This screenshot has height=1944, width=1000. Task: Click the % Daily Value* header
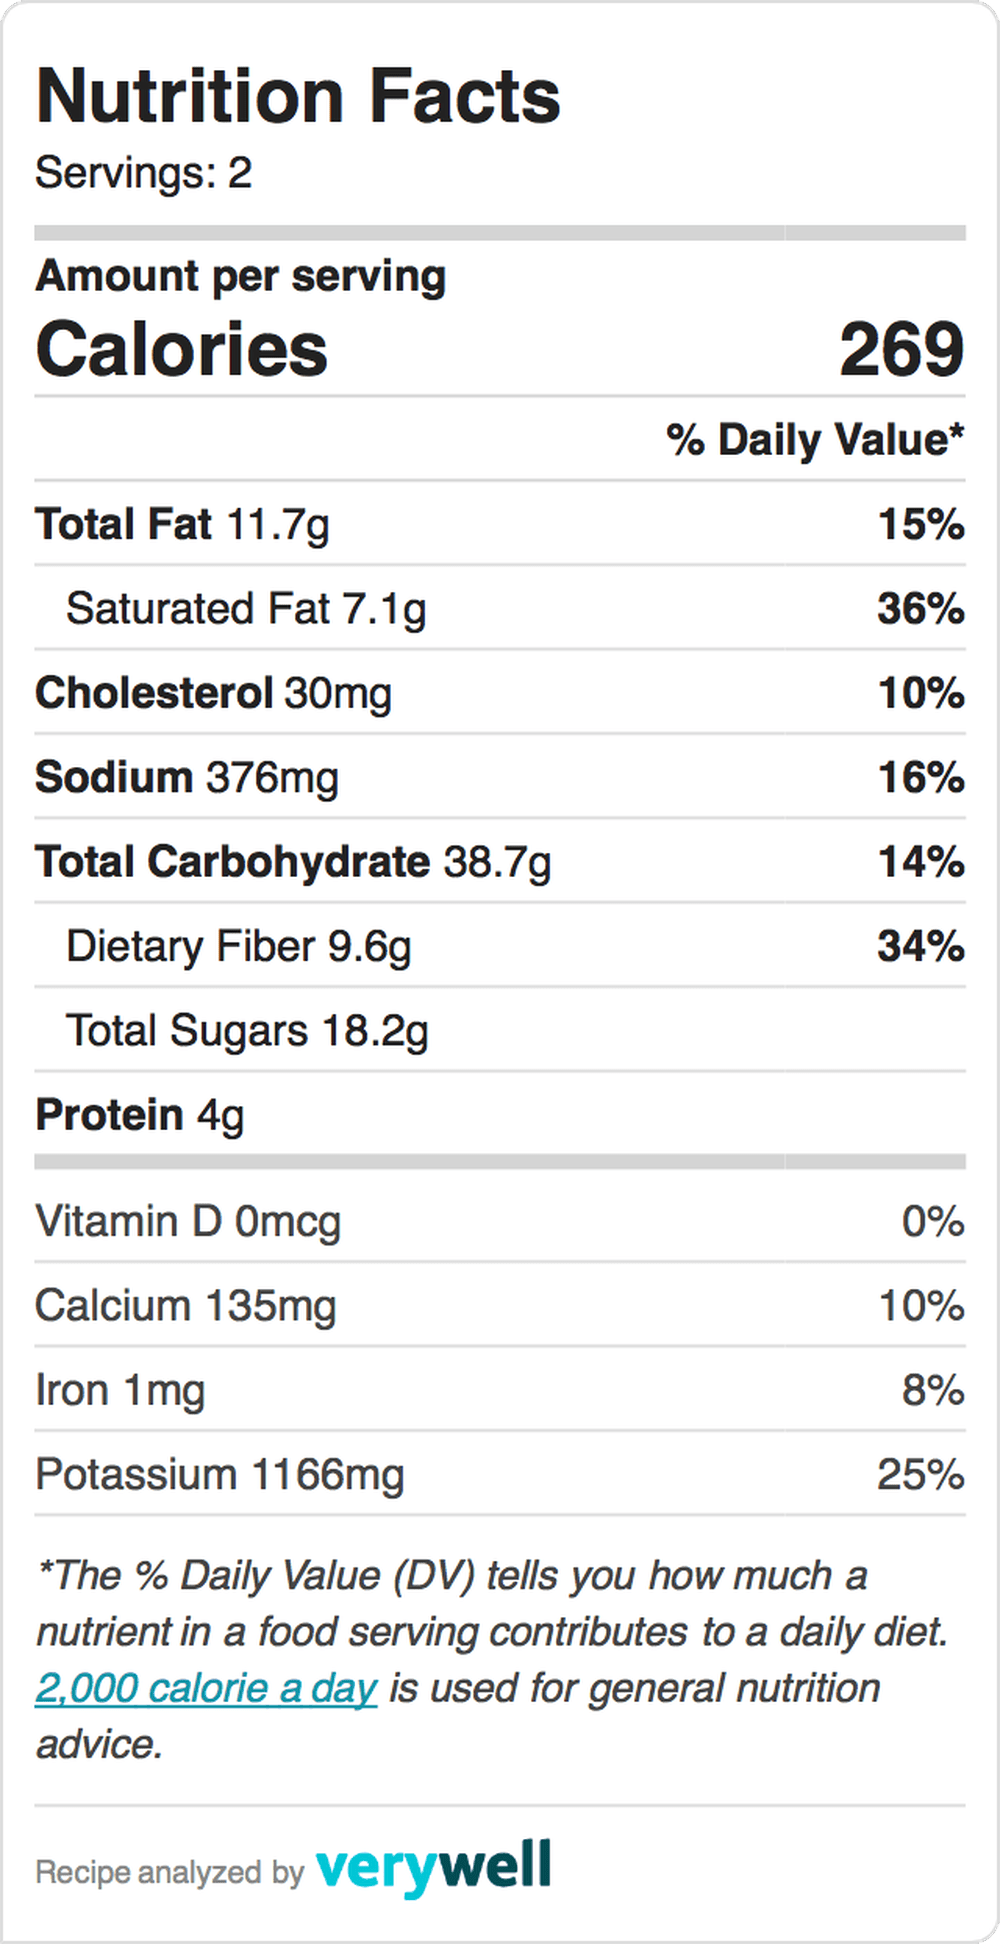pos(816,440)
